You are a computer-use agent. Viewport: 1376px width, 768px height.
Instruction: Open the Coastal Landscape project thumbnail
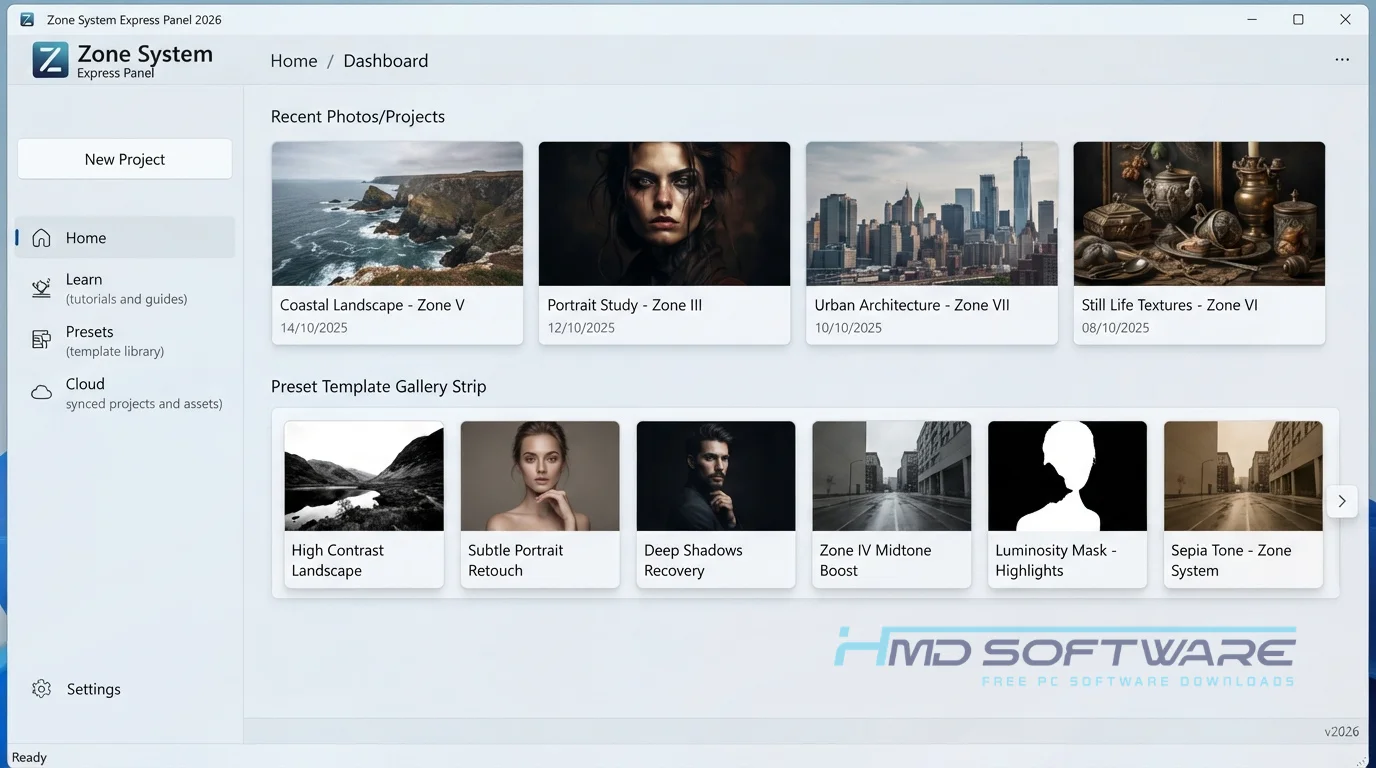(397, 214)
